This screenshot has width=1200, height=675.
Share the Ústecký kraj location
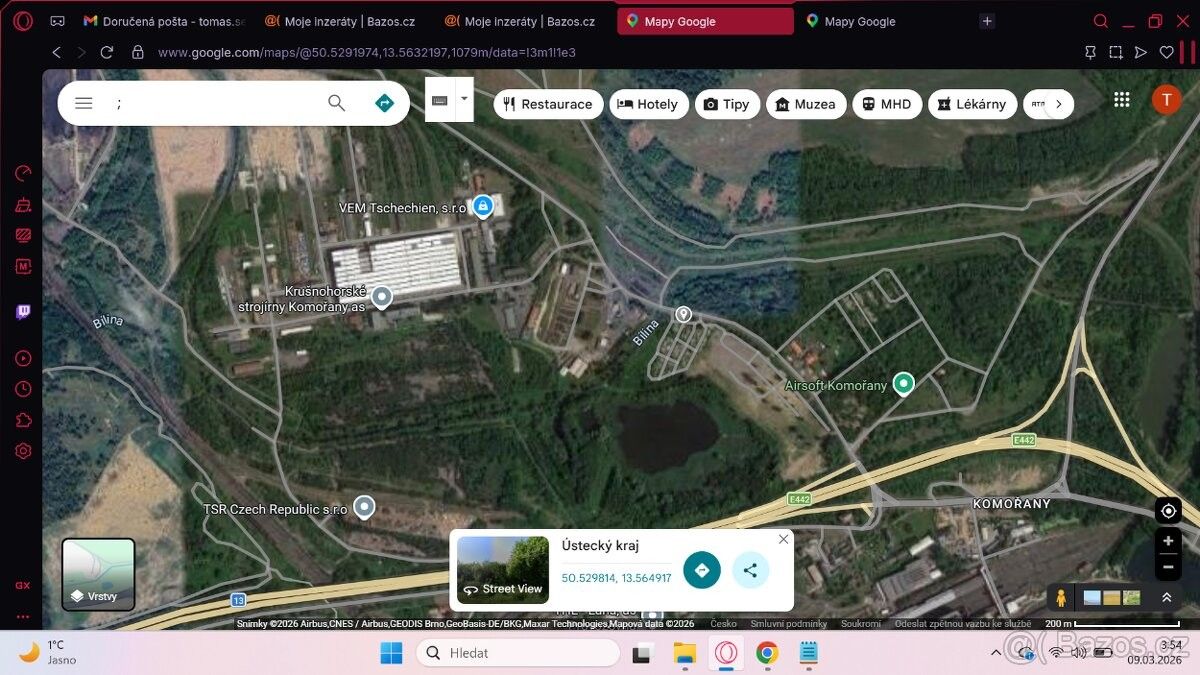pos(750,570)
